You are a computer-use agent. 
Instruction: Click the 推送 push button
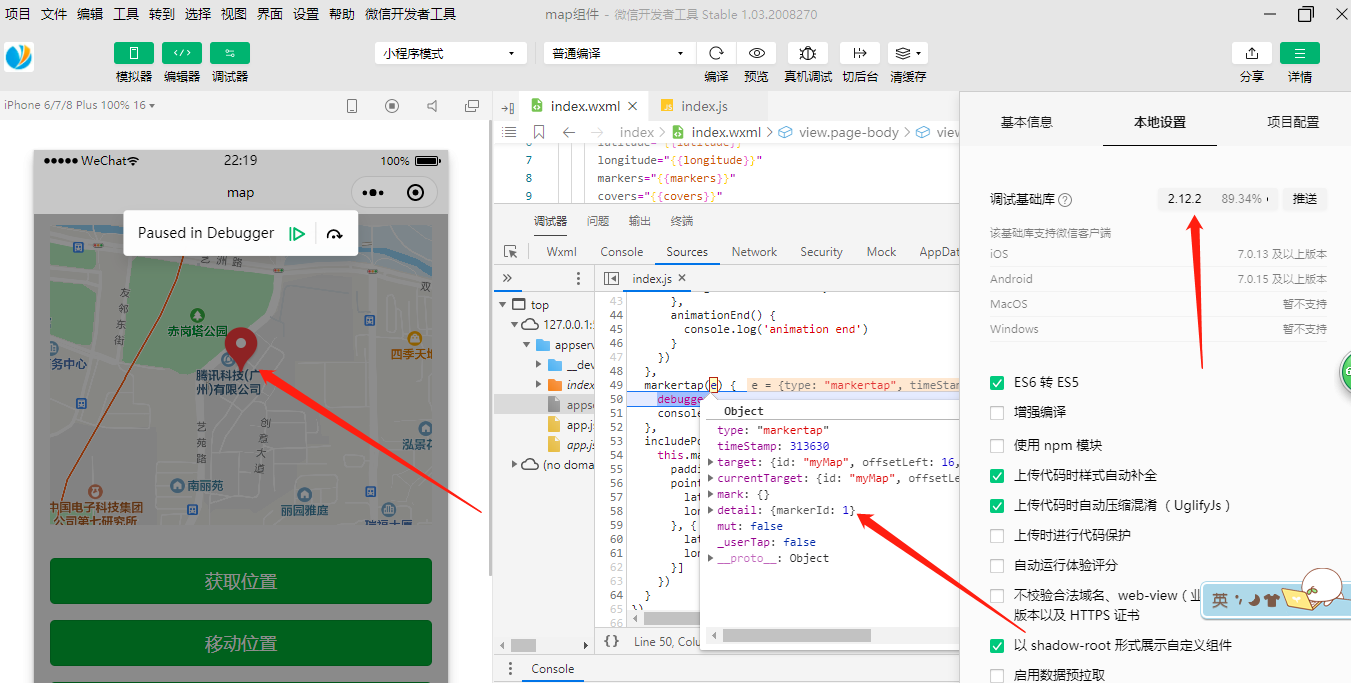click(1305, 199)
